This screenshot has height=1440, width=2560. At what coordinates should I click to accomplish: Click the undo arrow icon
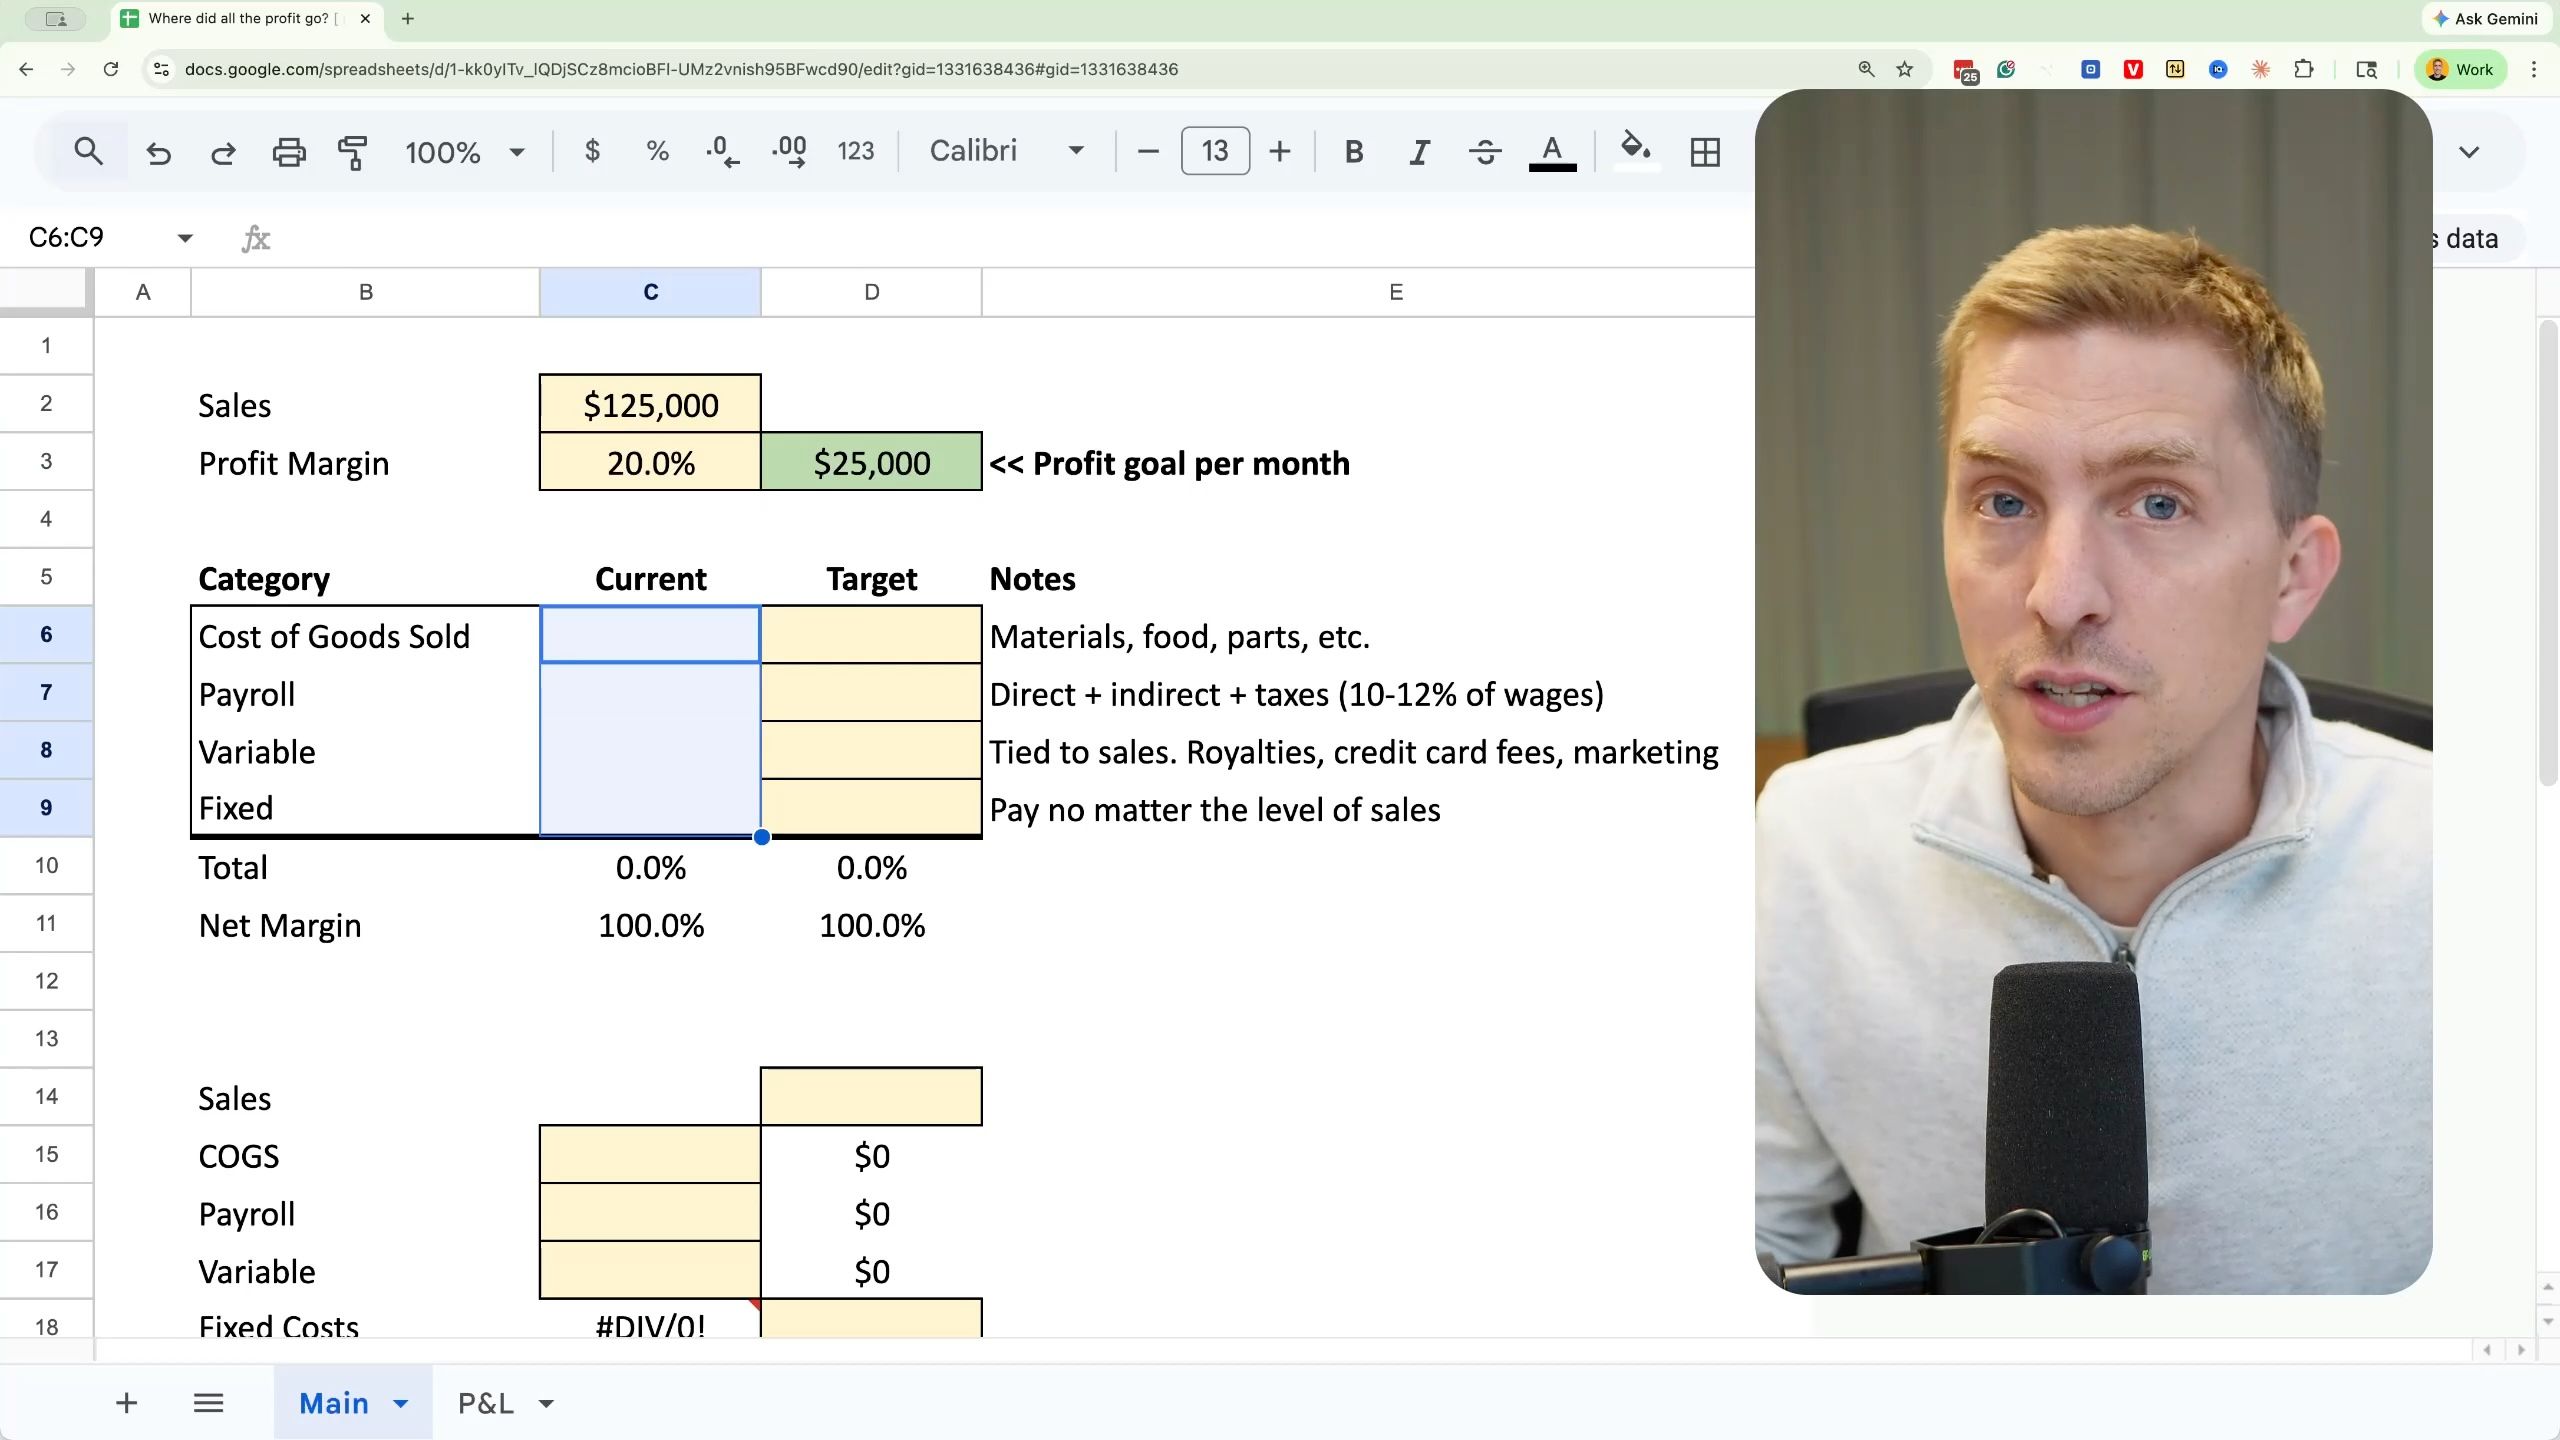point(158,152)
